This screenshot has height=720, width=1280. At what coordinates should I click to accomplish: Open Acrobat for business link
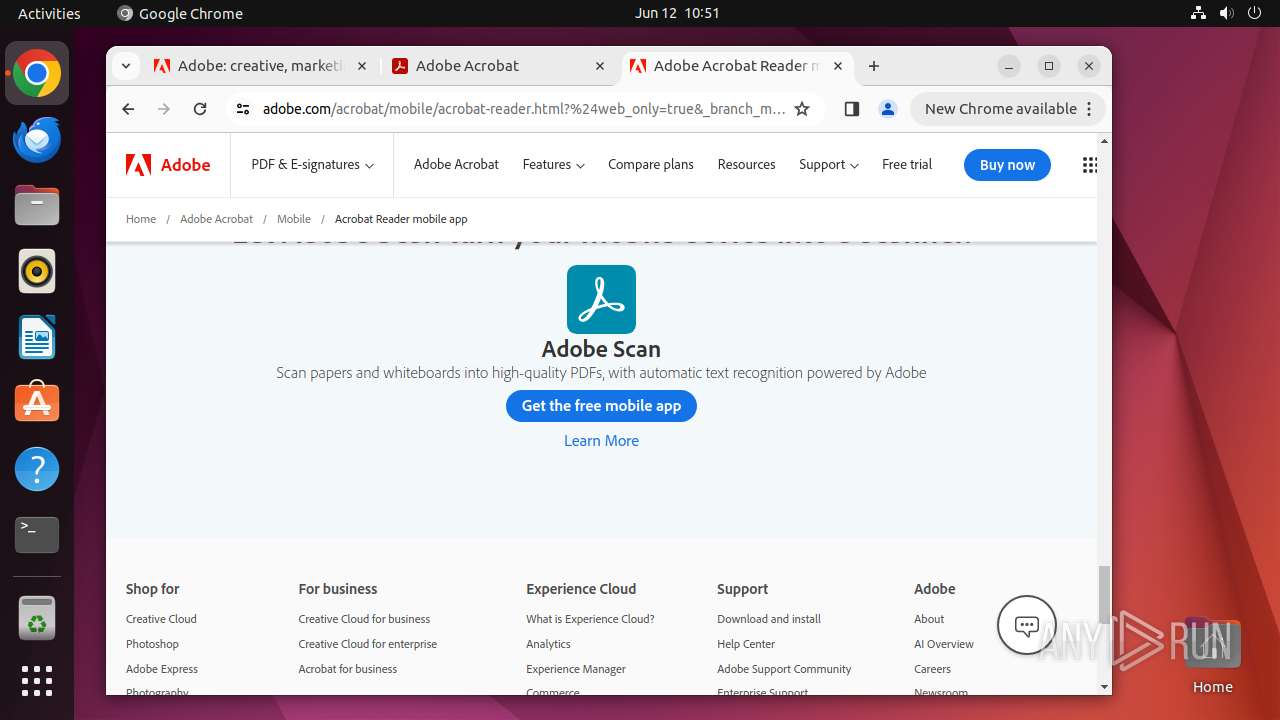coord(347,669)
